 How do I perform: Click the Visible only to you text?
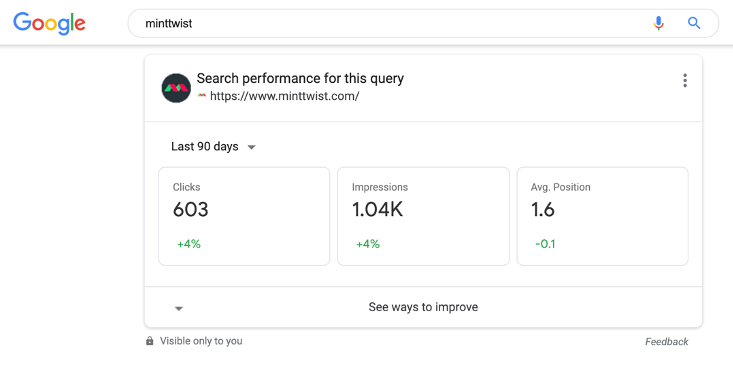pos(201,341)
